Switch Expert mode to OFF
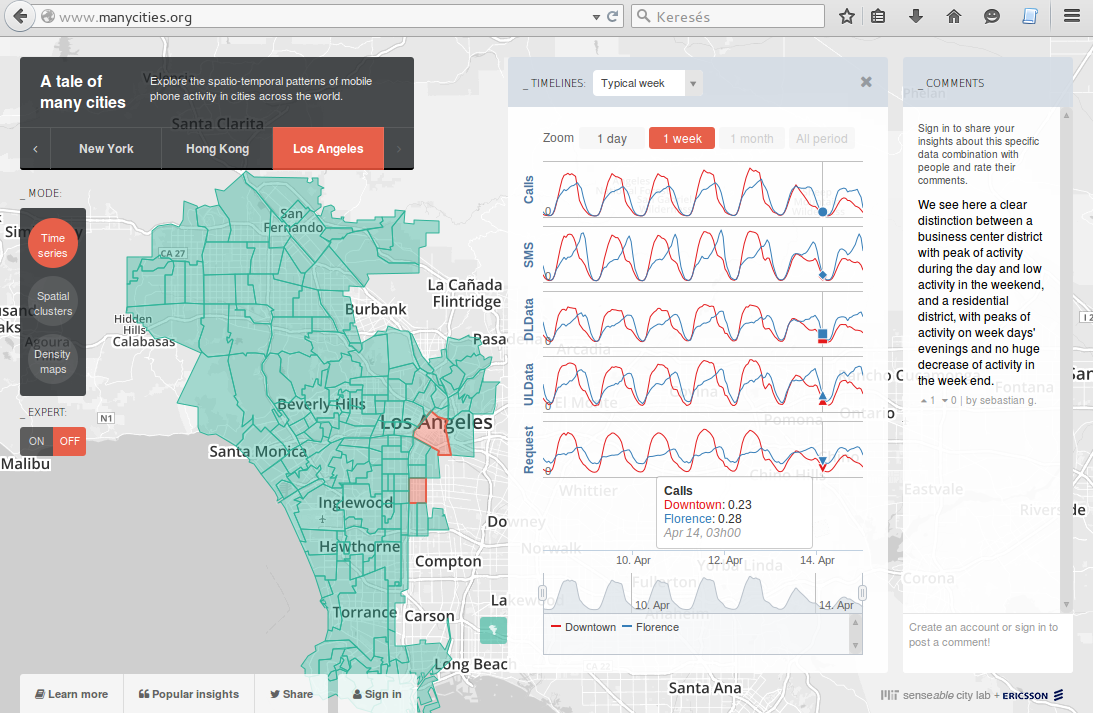The width and height of the screenshot is (1093, 713). point(69,441)
